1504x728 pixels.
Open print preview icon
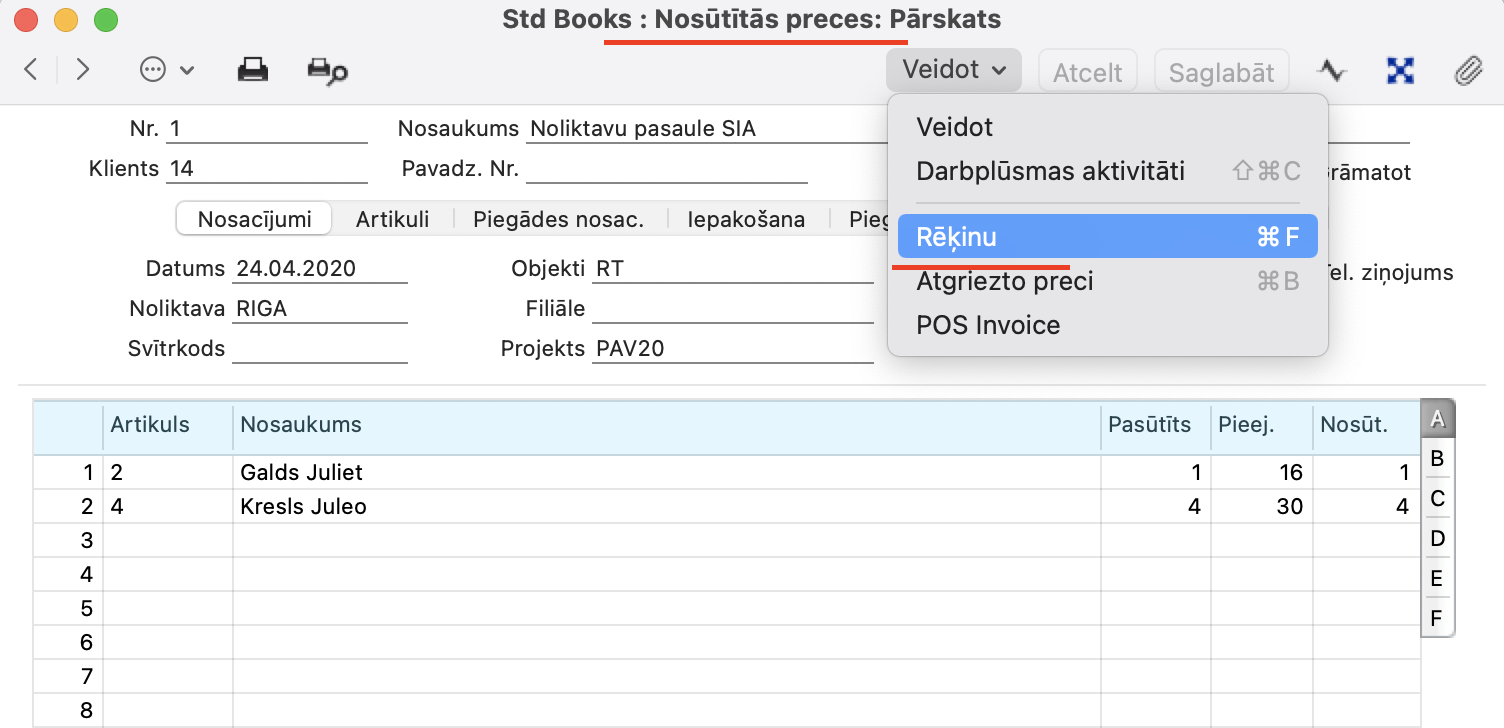coord(327,70)
